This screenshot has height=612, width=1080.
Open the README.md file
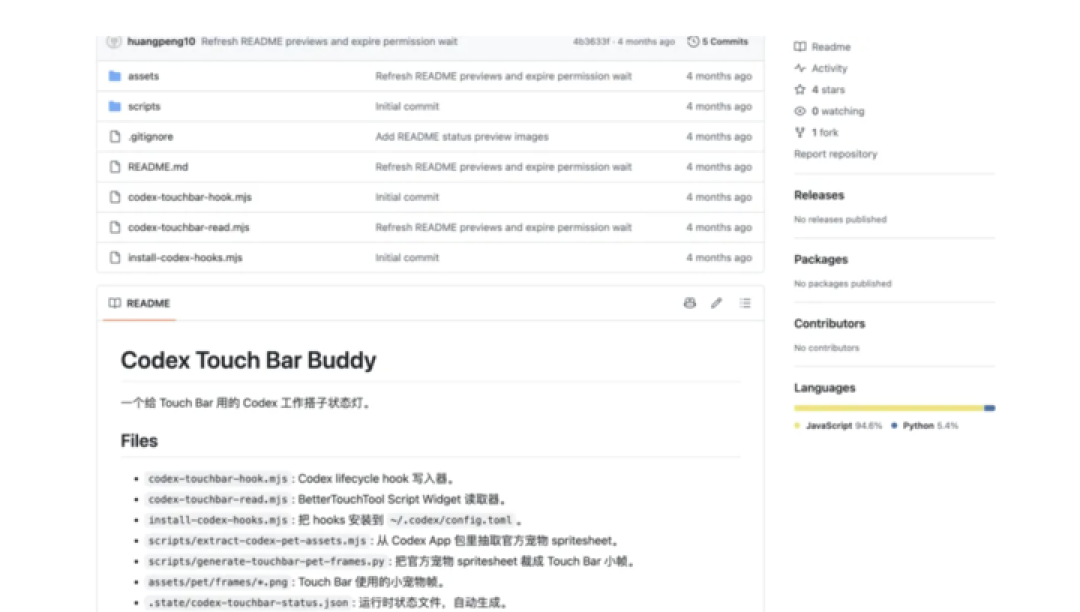point(158,167)
